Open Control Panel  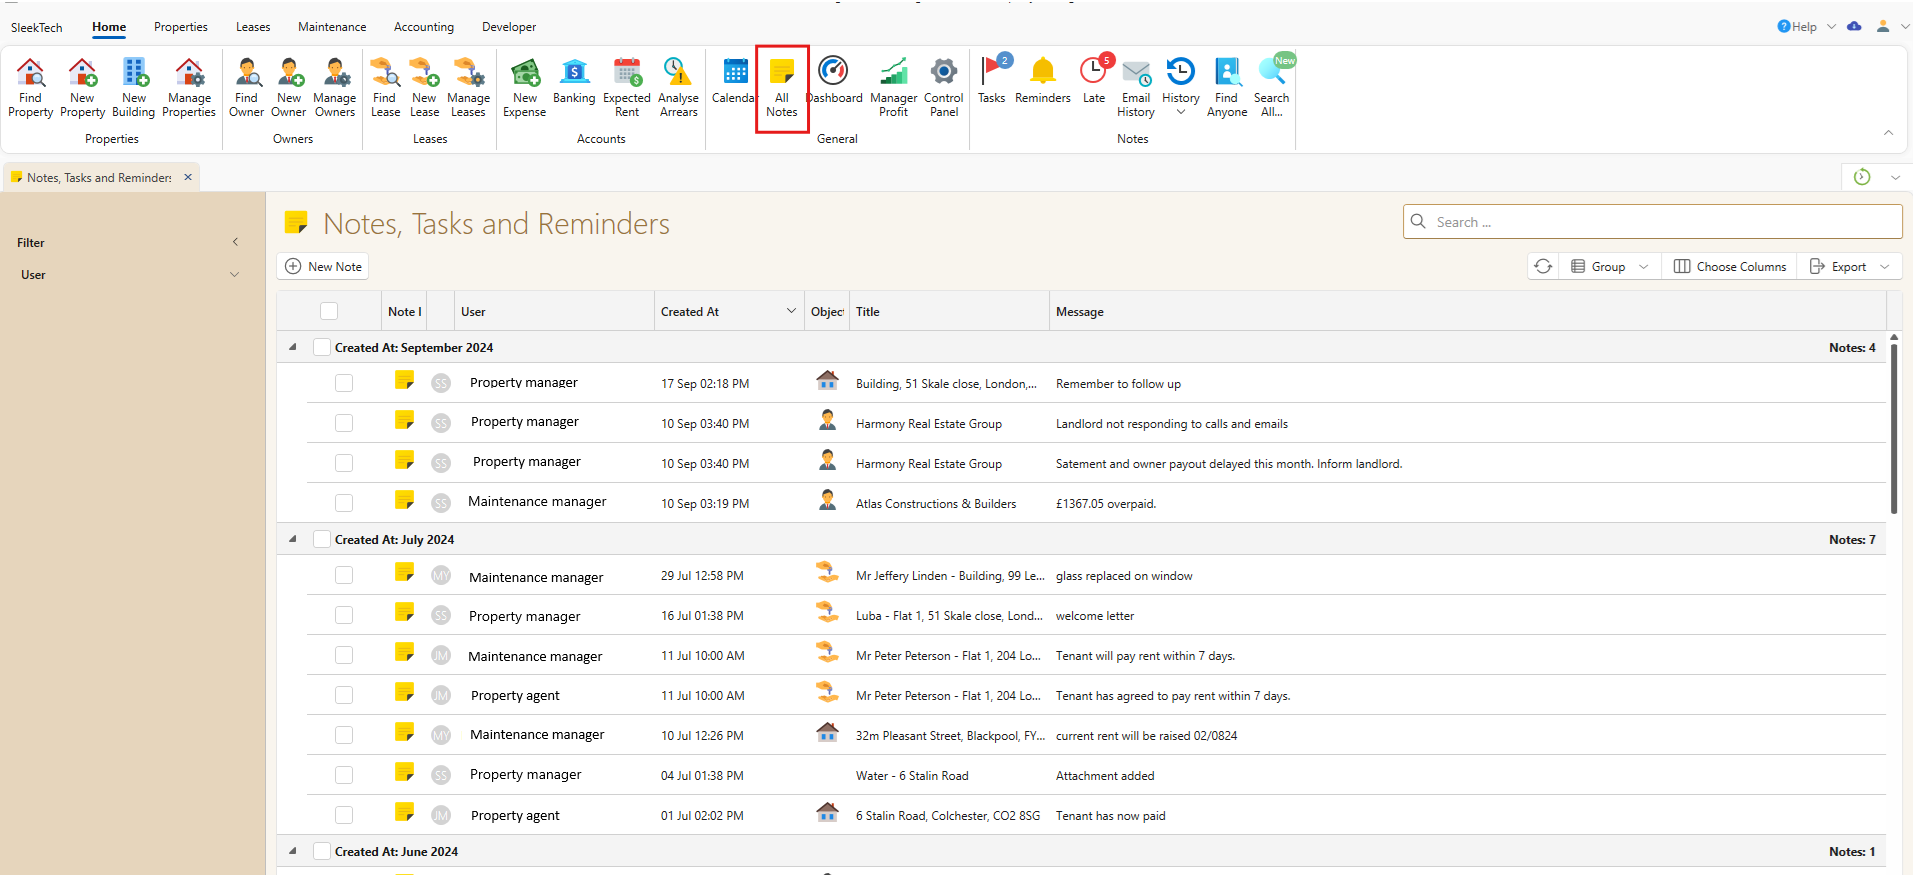pos(944,87)
